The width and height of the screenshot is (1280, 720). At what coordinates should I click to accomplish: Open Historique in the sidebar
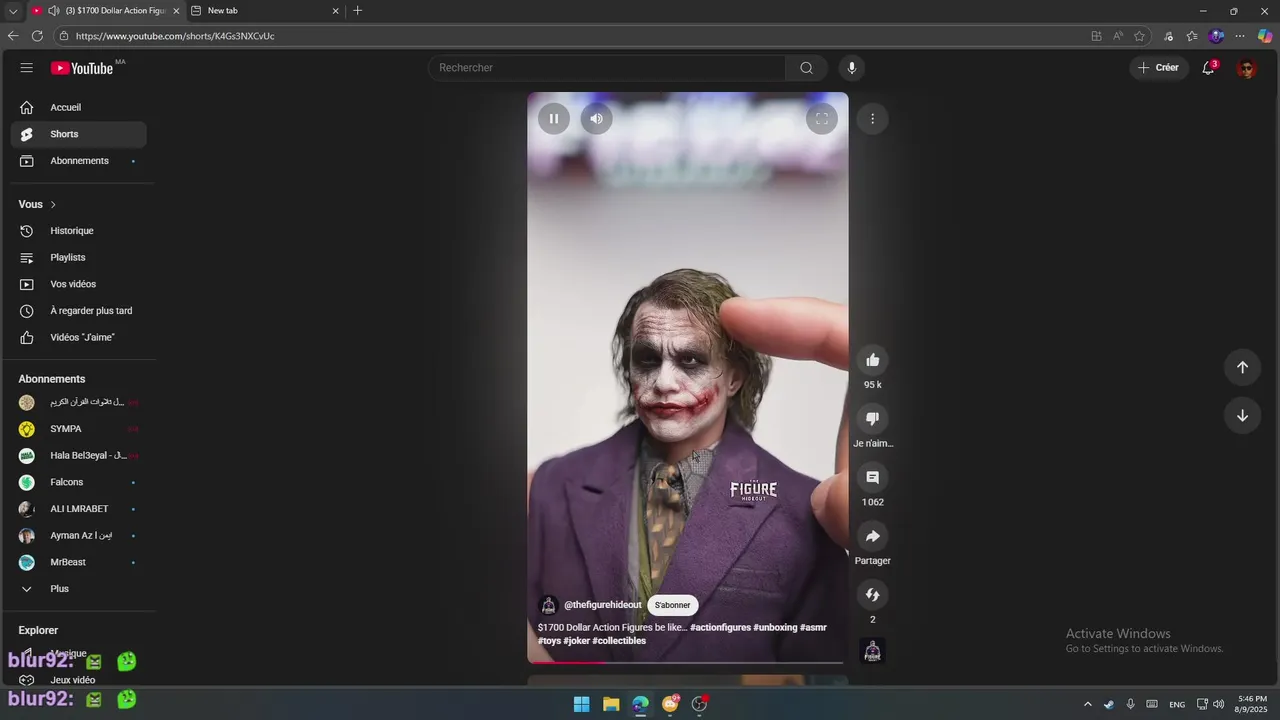click(79, 231)
